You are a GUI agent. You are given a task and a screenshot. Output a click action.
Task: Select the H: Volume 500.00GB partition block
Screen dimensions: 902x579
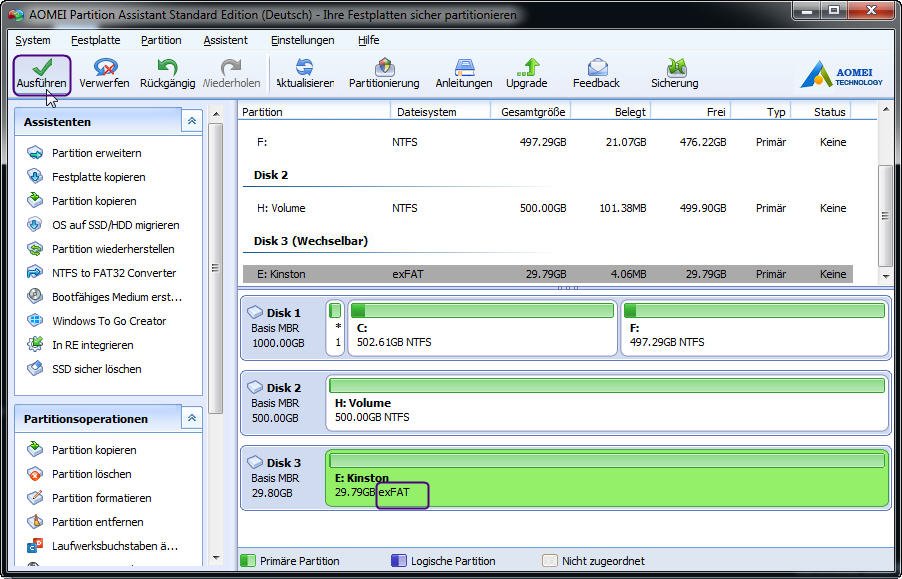(607, 403)
